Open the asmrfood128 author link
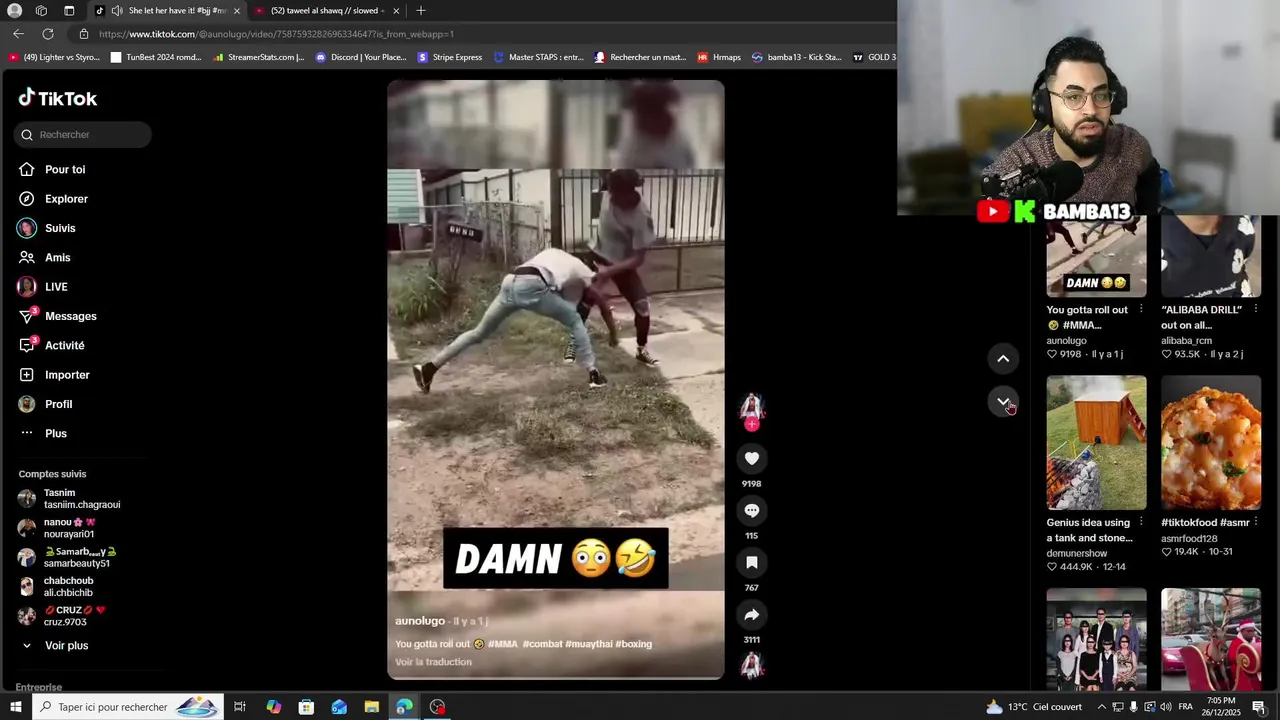The image size is (1280, 720). coord(1189,539)
